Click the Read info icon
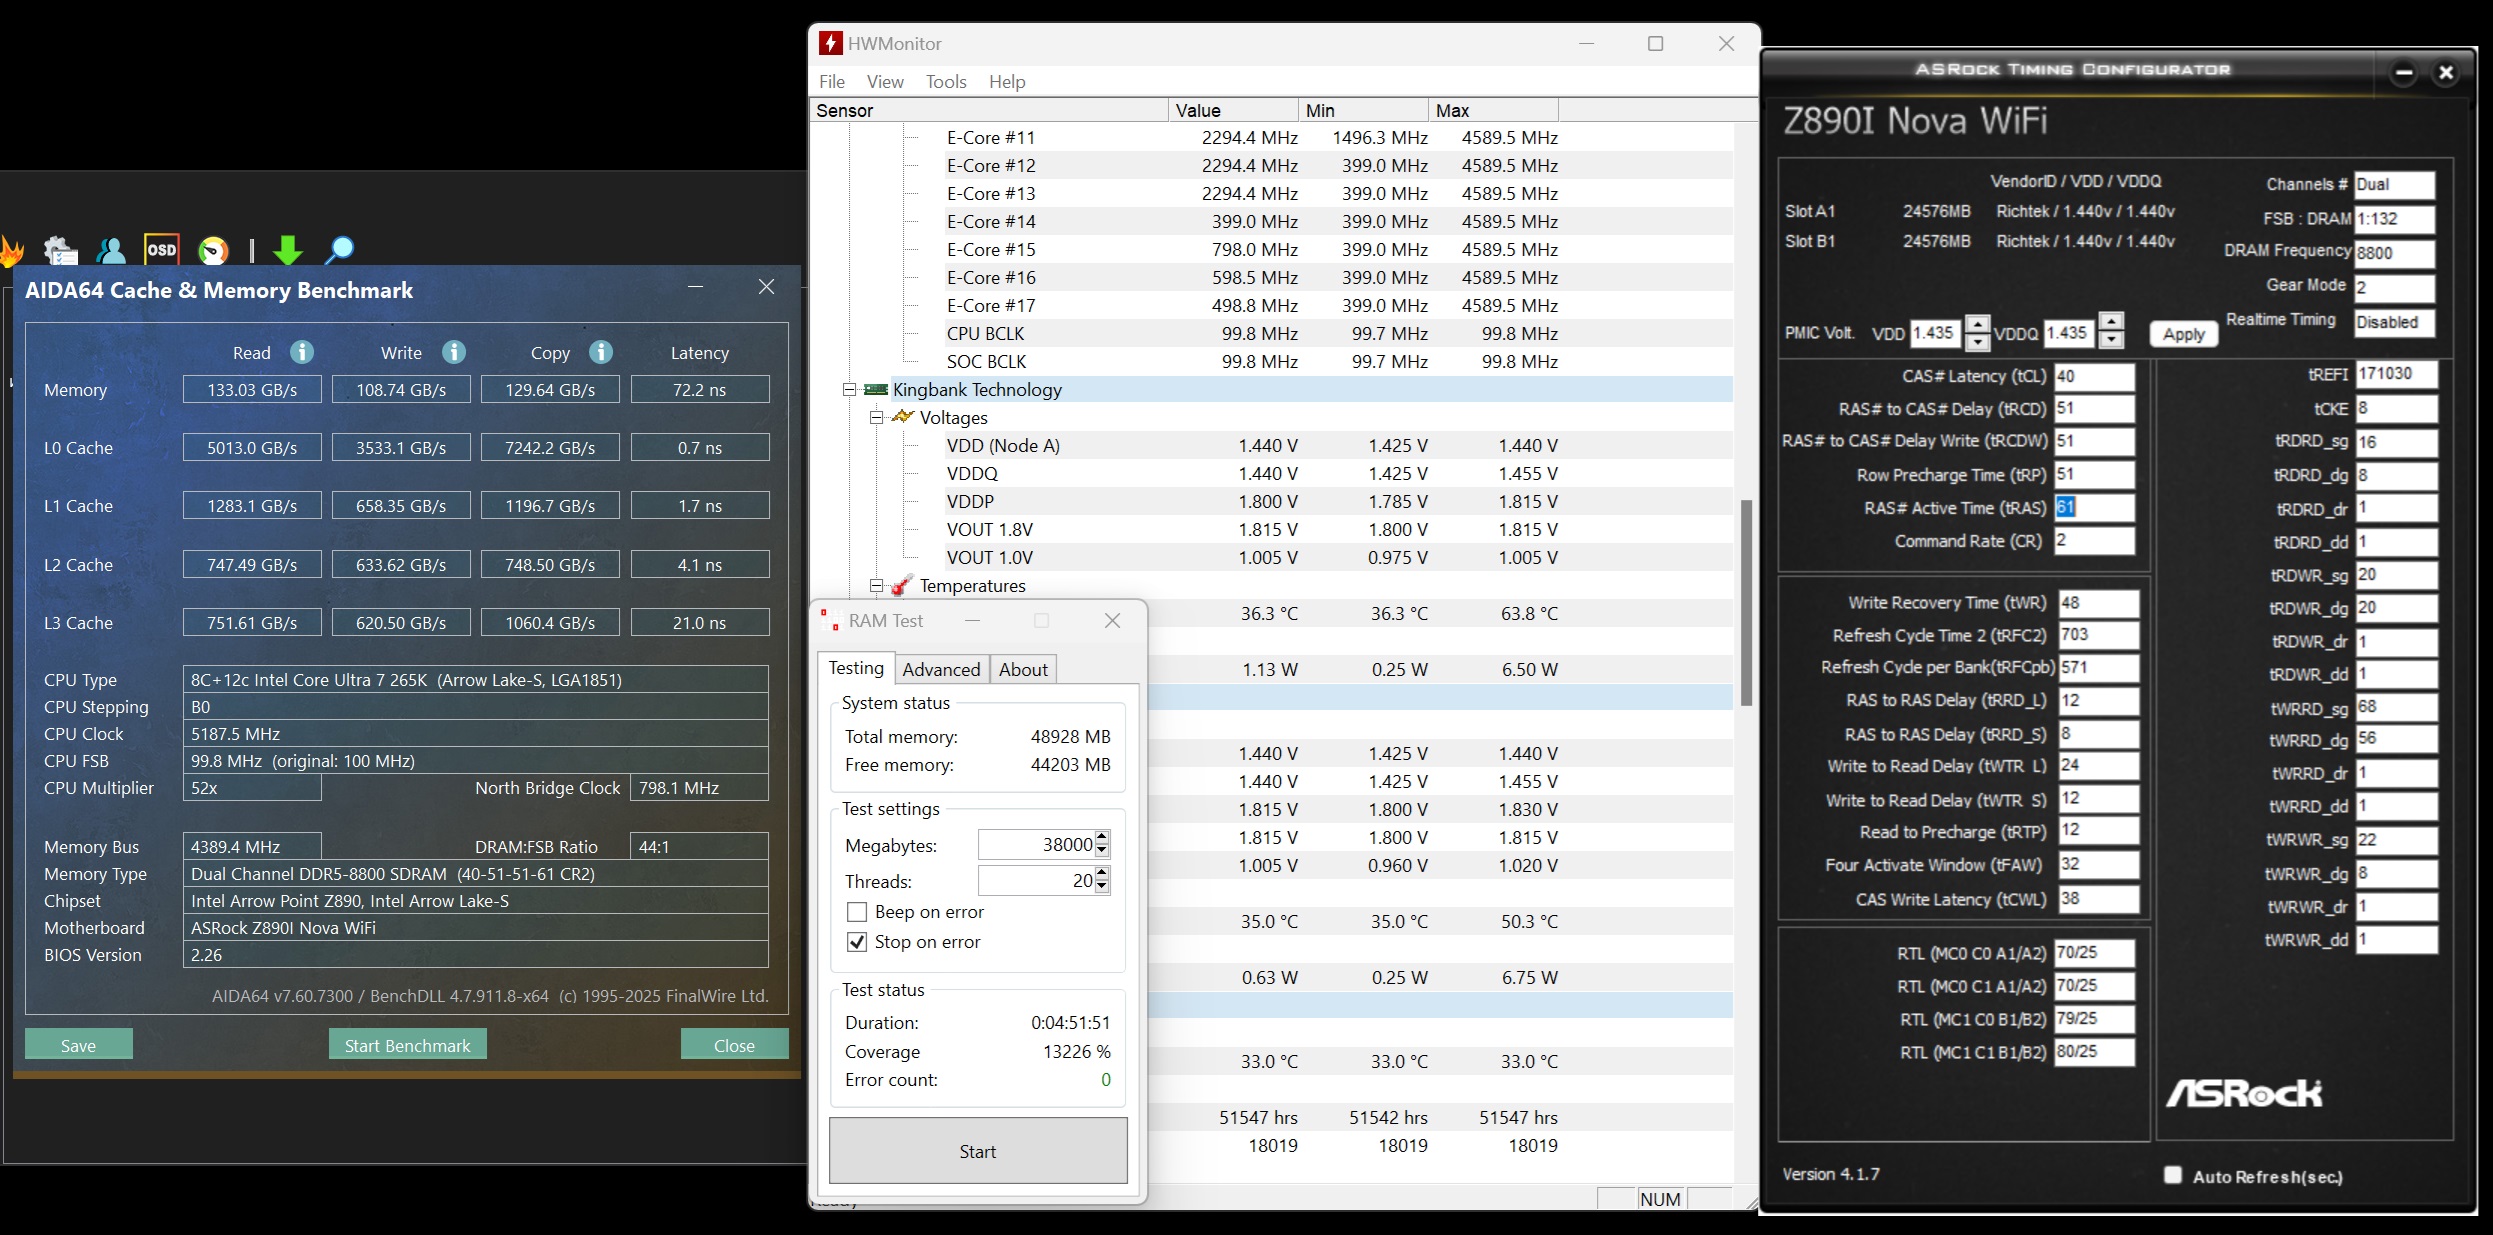The width and height of the screenshot is (2493, 1235). click(302, 352)
